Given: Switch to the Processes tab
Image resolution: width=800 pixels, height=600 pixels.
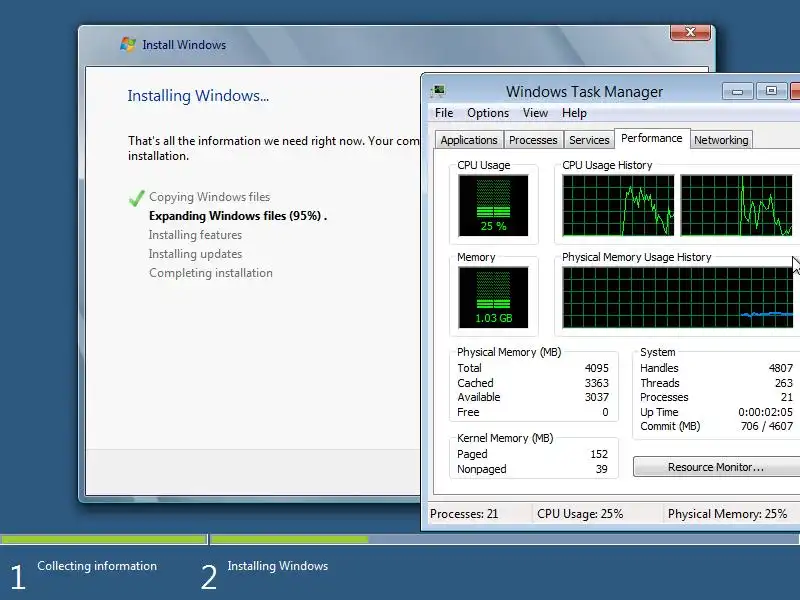Looking at the screenshot, I should (x=533, y=140).
